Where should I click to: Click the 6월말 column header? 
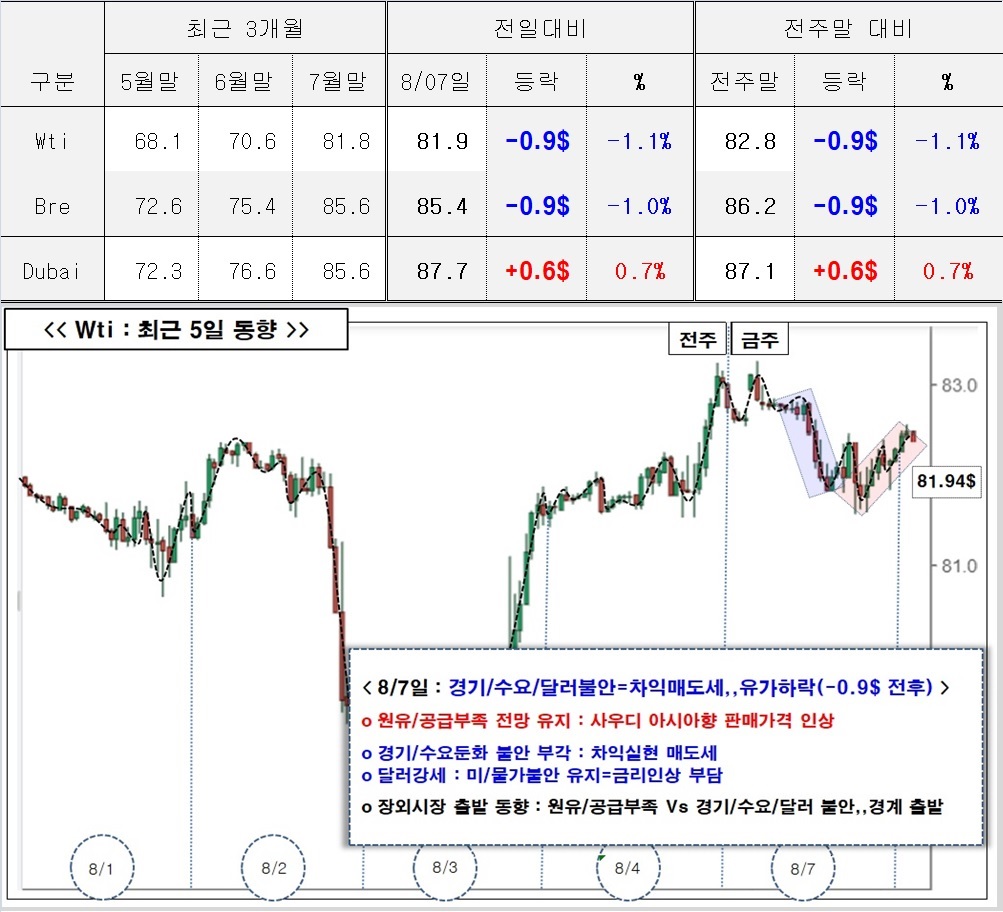click(x=244, y=81)
